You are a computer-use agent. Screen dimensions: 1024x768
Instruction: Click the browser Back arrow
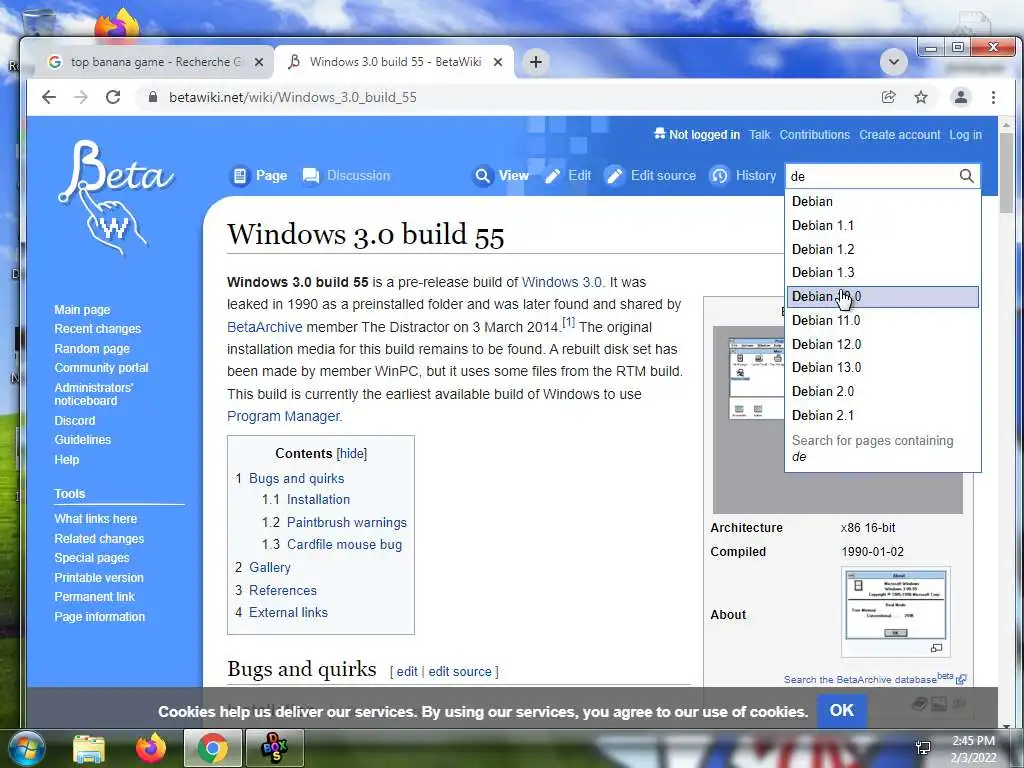pos(49,97)
